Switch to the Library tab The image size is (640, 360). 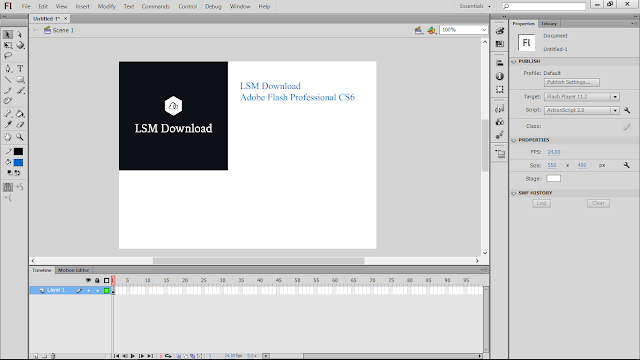pos(549,24)
